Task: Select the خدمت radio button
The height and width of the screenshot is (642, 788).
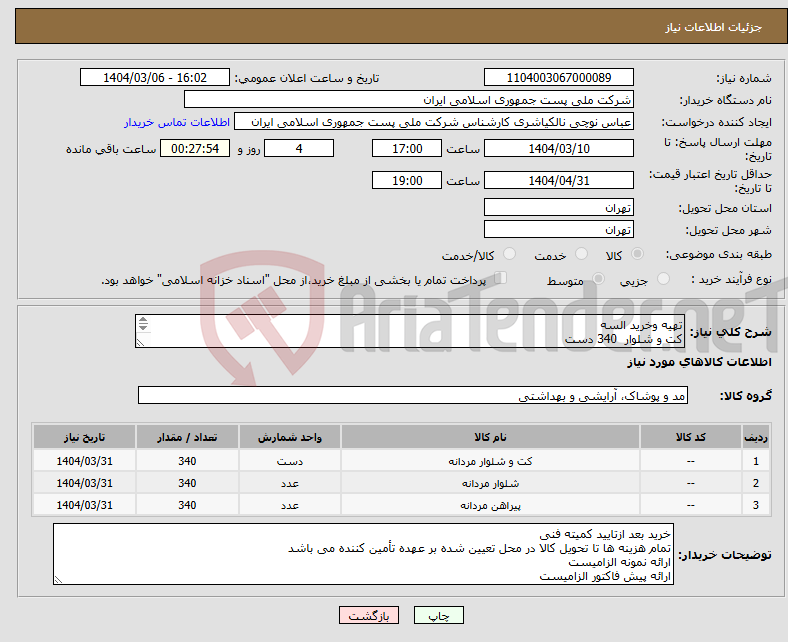Action: (x=581, y=254)
